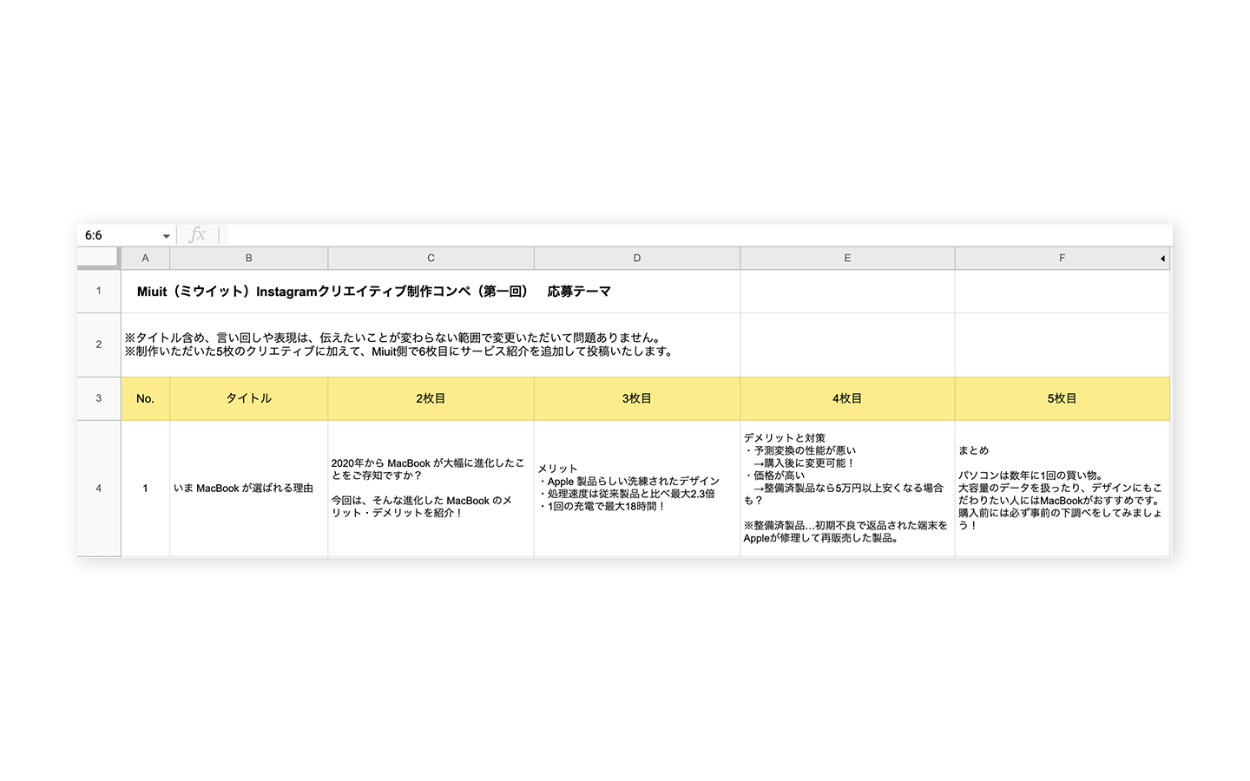Select the メリット cell in column D
Screen dimensions: 1250x781
(636, 488)
